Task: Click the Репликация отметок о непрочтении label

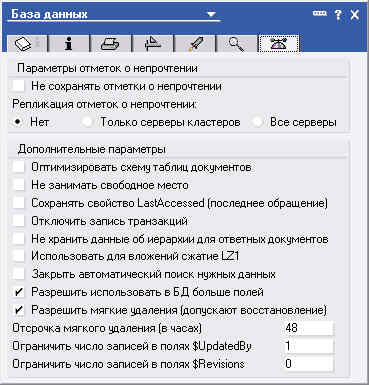Action: (x=105, y=104)
